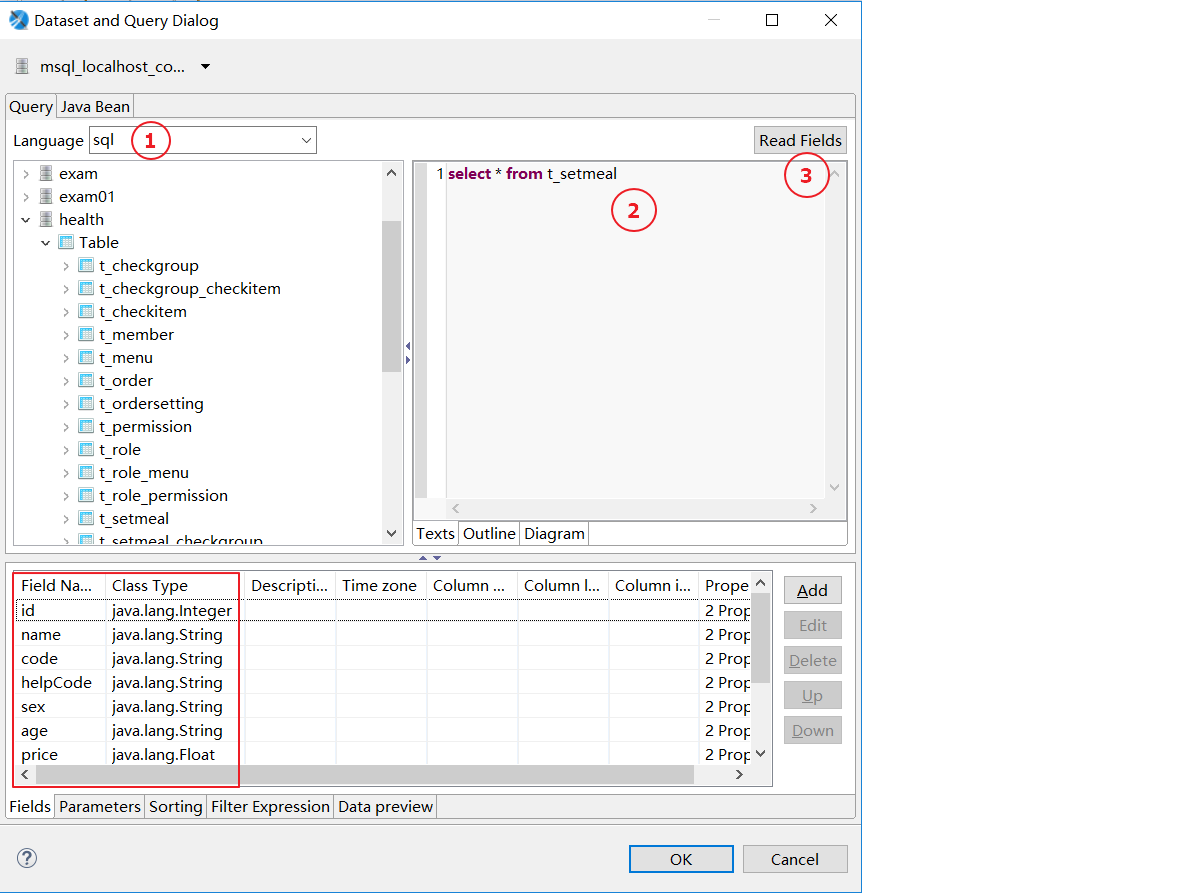
Task: Collapse the Table folder node
Action: (46, 243)
